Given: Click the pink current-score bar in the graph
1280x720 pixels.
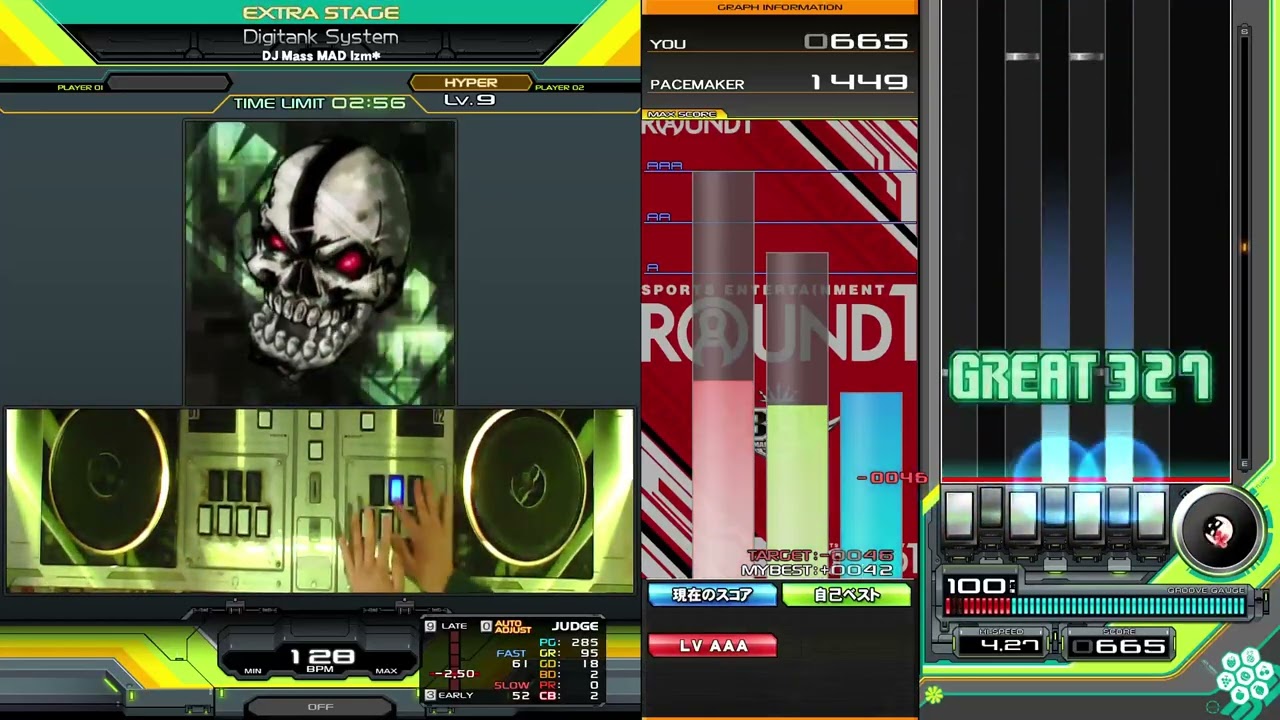Looking at the screenshot, I should tap(723, 478).
